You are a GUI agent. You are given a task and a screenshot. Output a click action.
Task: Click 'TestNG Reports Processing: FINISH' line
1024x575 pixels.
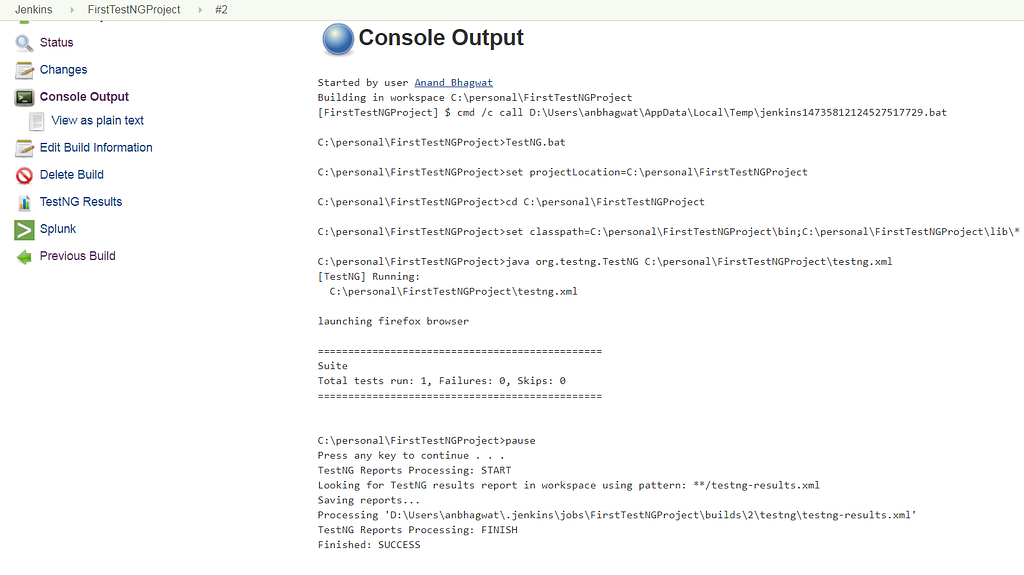pos(417,530)
